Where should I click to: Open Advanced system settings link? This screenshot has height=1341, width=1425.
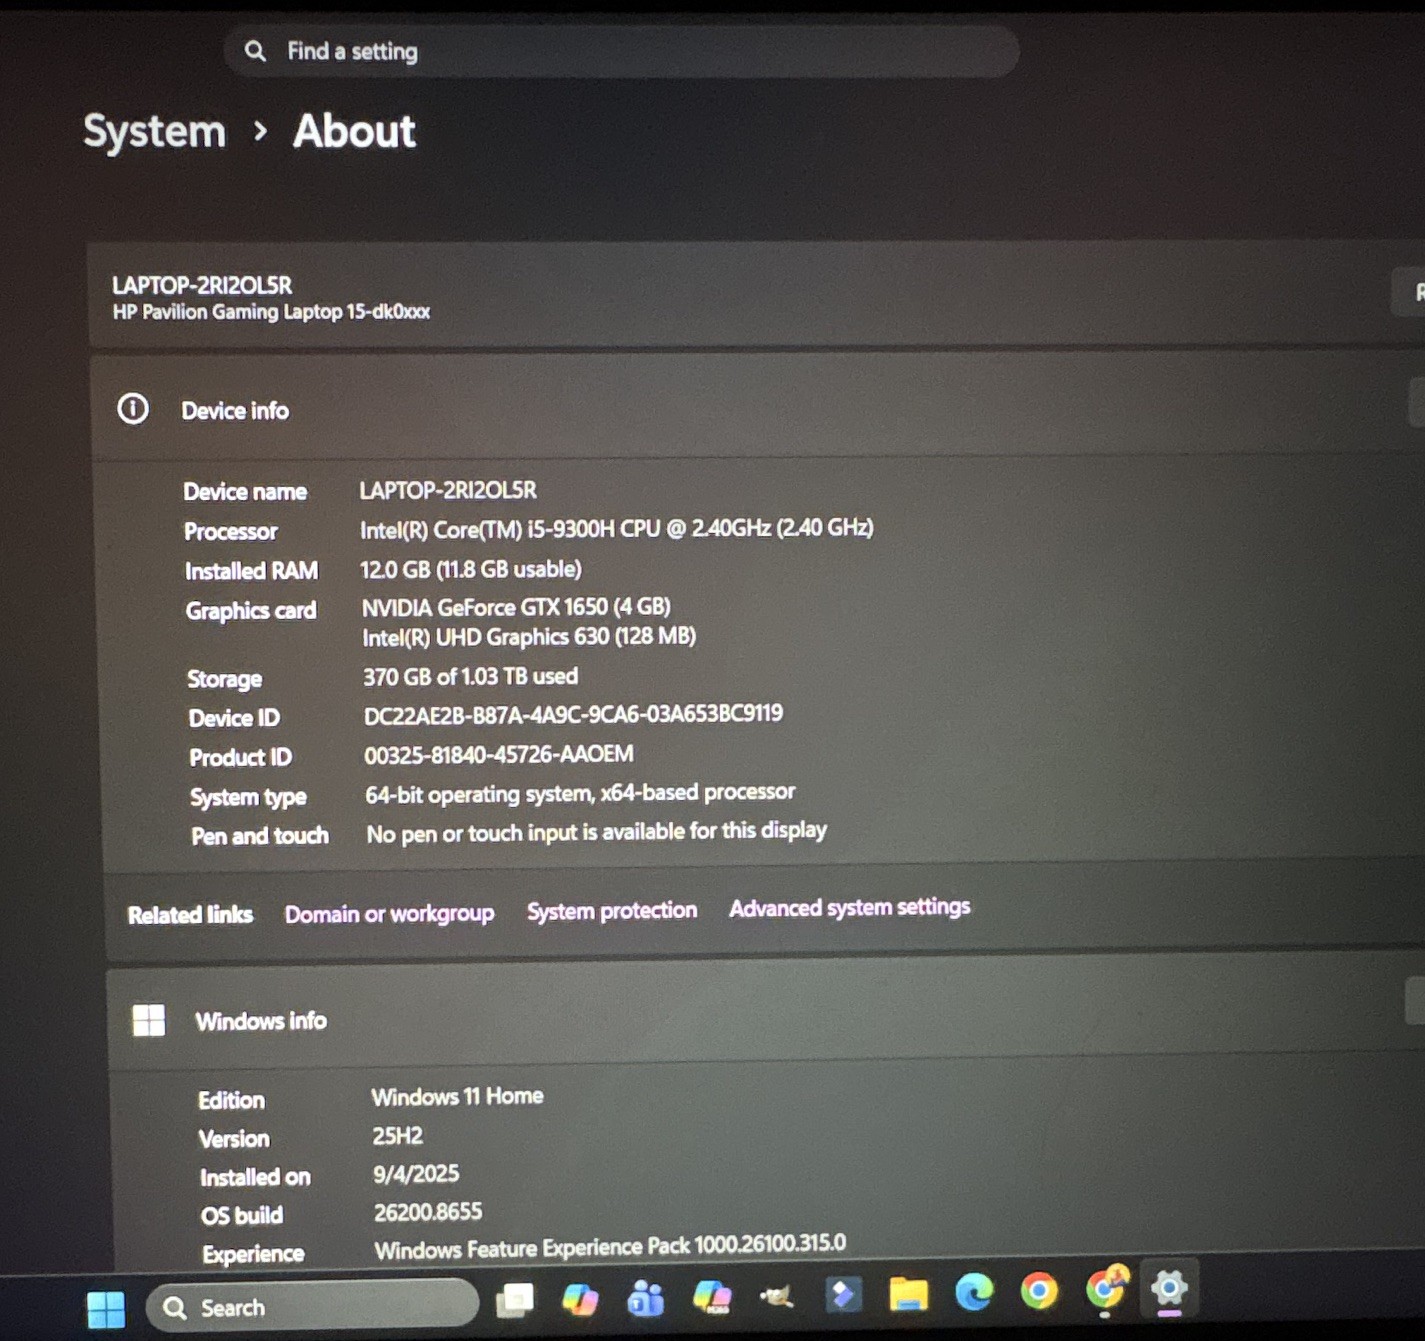[849, 907]
